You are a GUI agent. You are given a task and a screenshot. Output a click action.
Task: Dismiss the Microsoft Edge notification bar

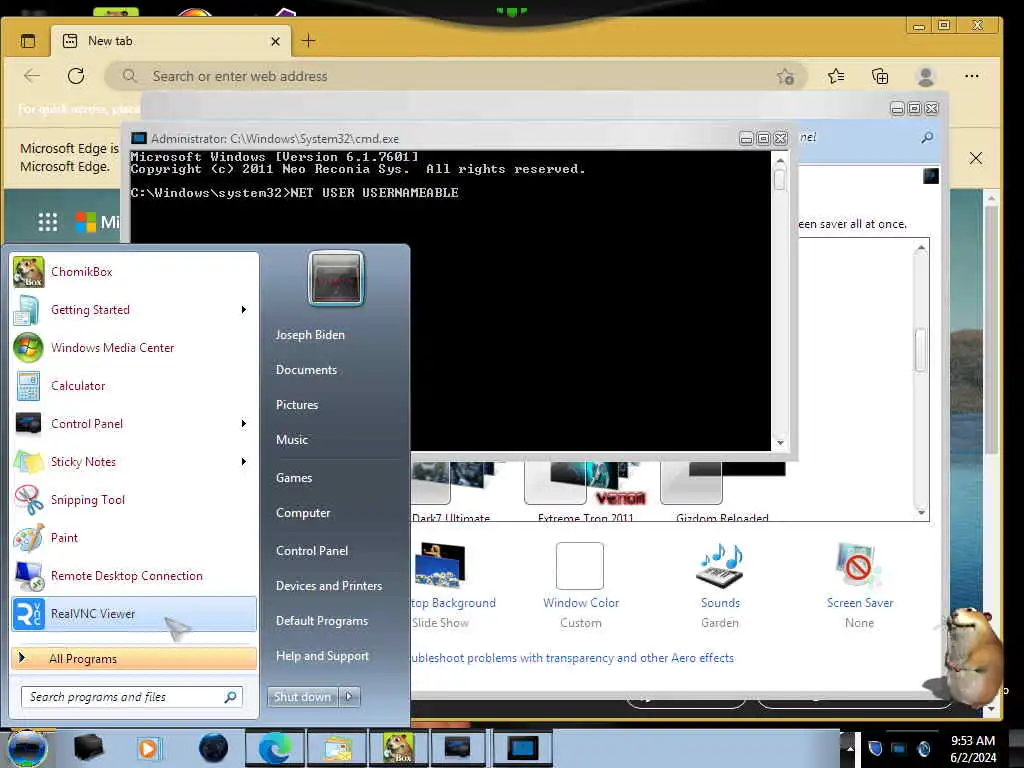[976, 158]
